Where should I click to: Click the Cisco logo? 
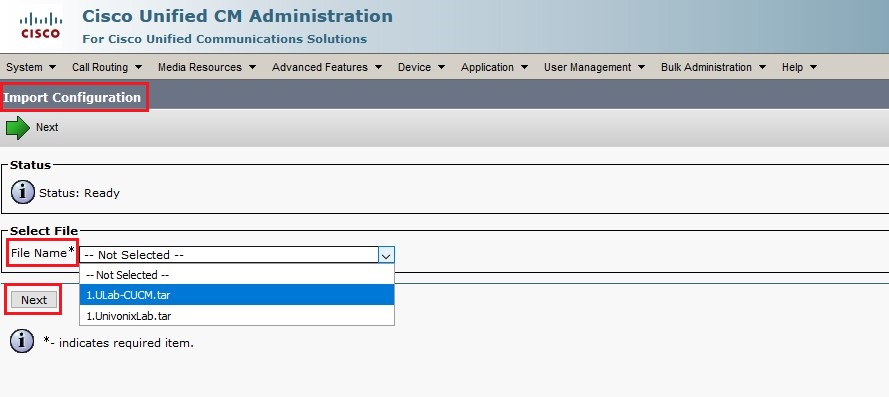(x=40, y=26)
